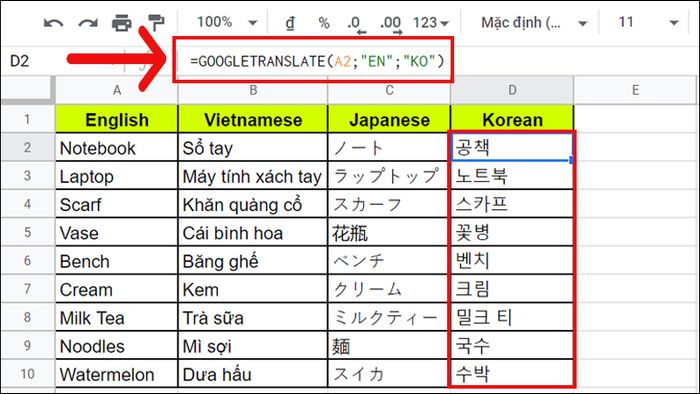Select column E header
Image resolution: width=700 pixels, height=394 pixels.
click(636, 90)
